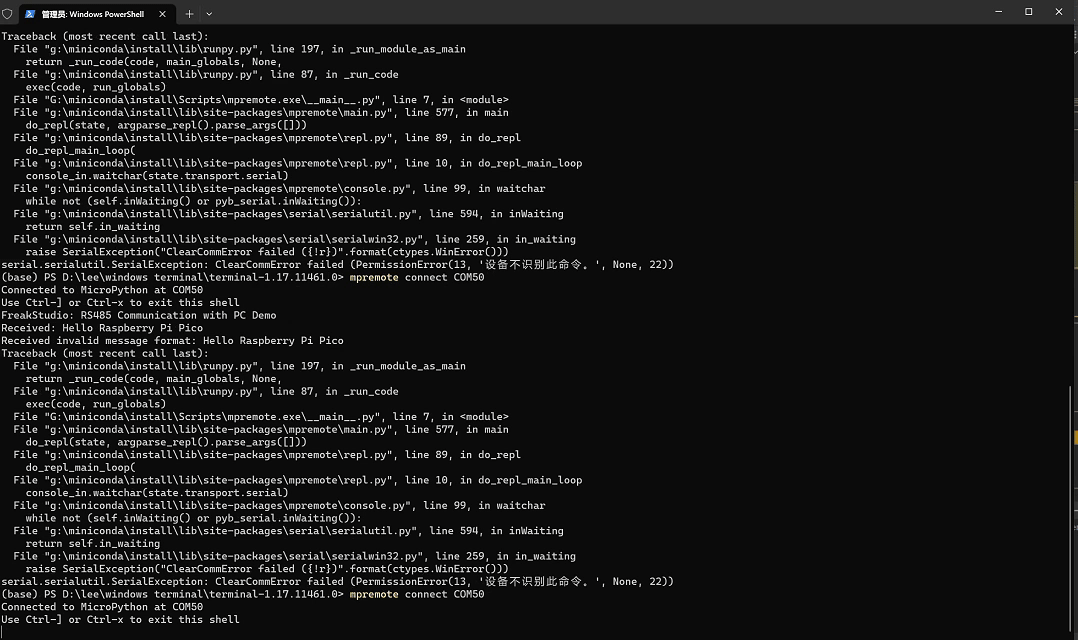
Task: Click the first 'mpremote connect COM50' command
Action: (x=417, y=277)
